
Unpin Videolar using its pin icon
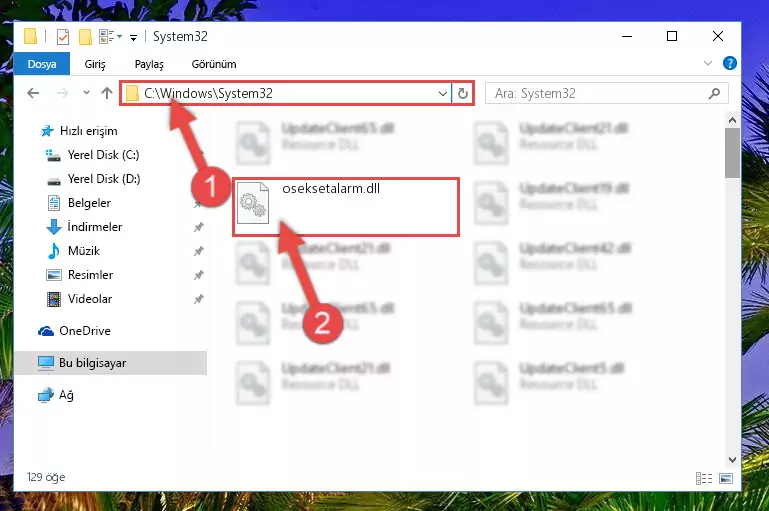tap(198, 299)
